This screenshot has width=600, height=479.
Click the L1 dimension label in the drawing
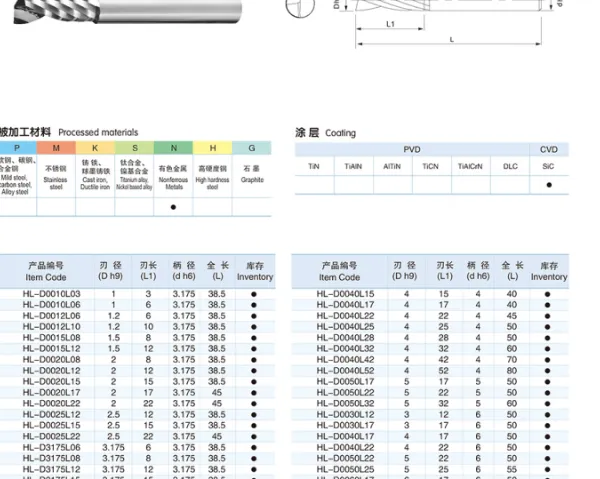coord(390,24)
